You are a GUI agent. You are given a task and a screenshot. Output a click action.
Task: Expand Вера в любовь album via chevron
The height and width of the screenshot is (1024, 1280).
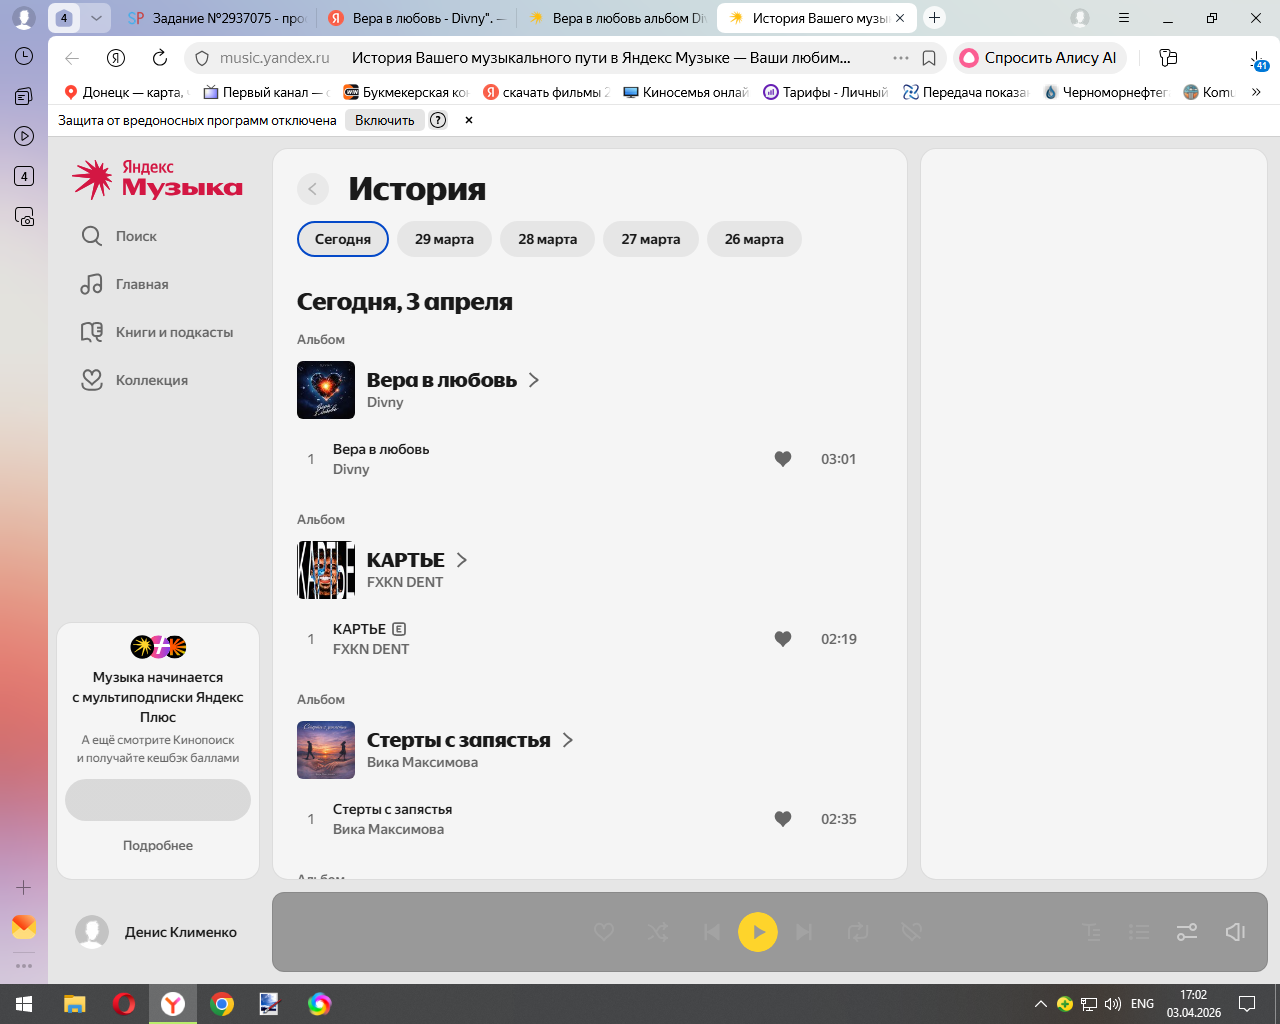tap(534, 380)
